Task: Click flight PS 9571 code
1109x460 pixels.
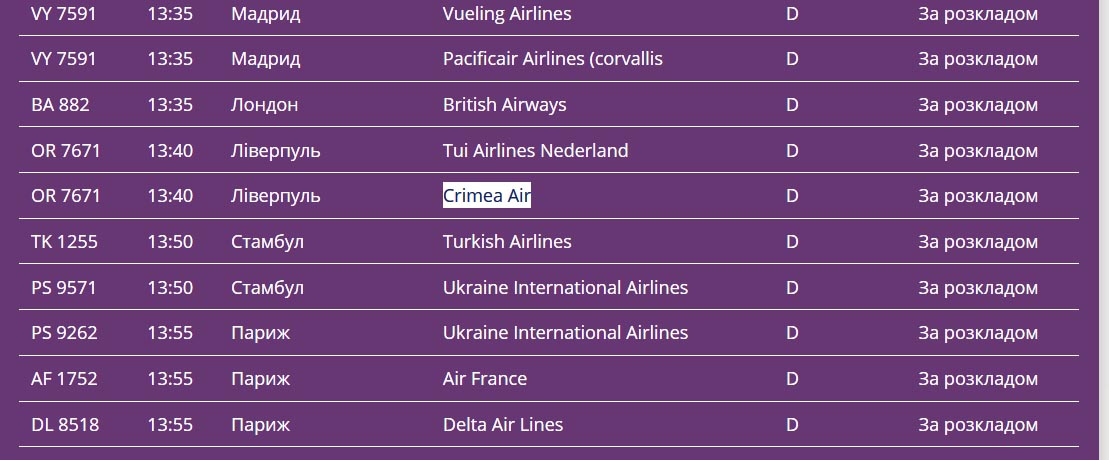Action: [x=64, y=288]
